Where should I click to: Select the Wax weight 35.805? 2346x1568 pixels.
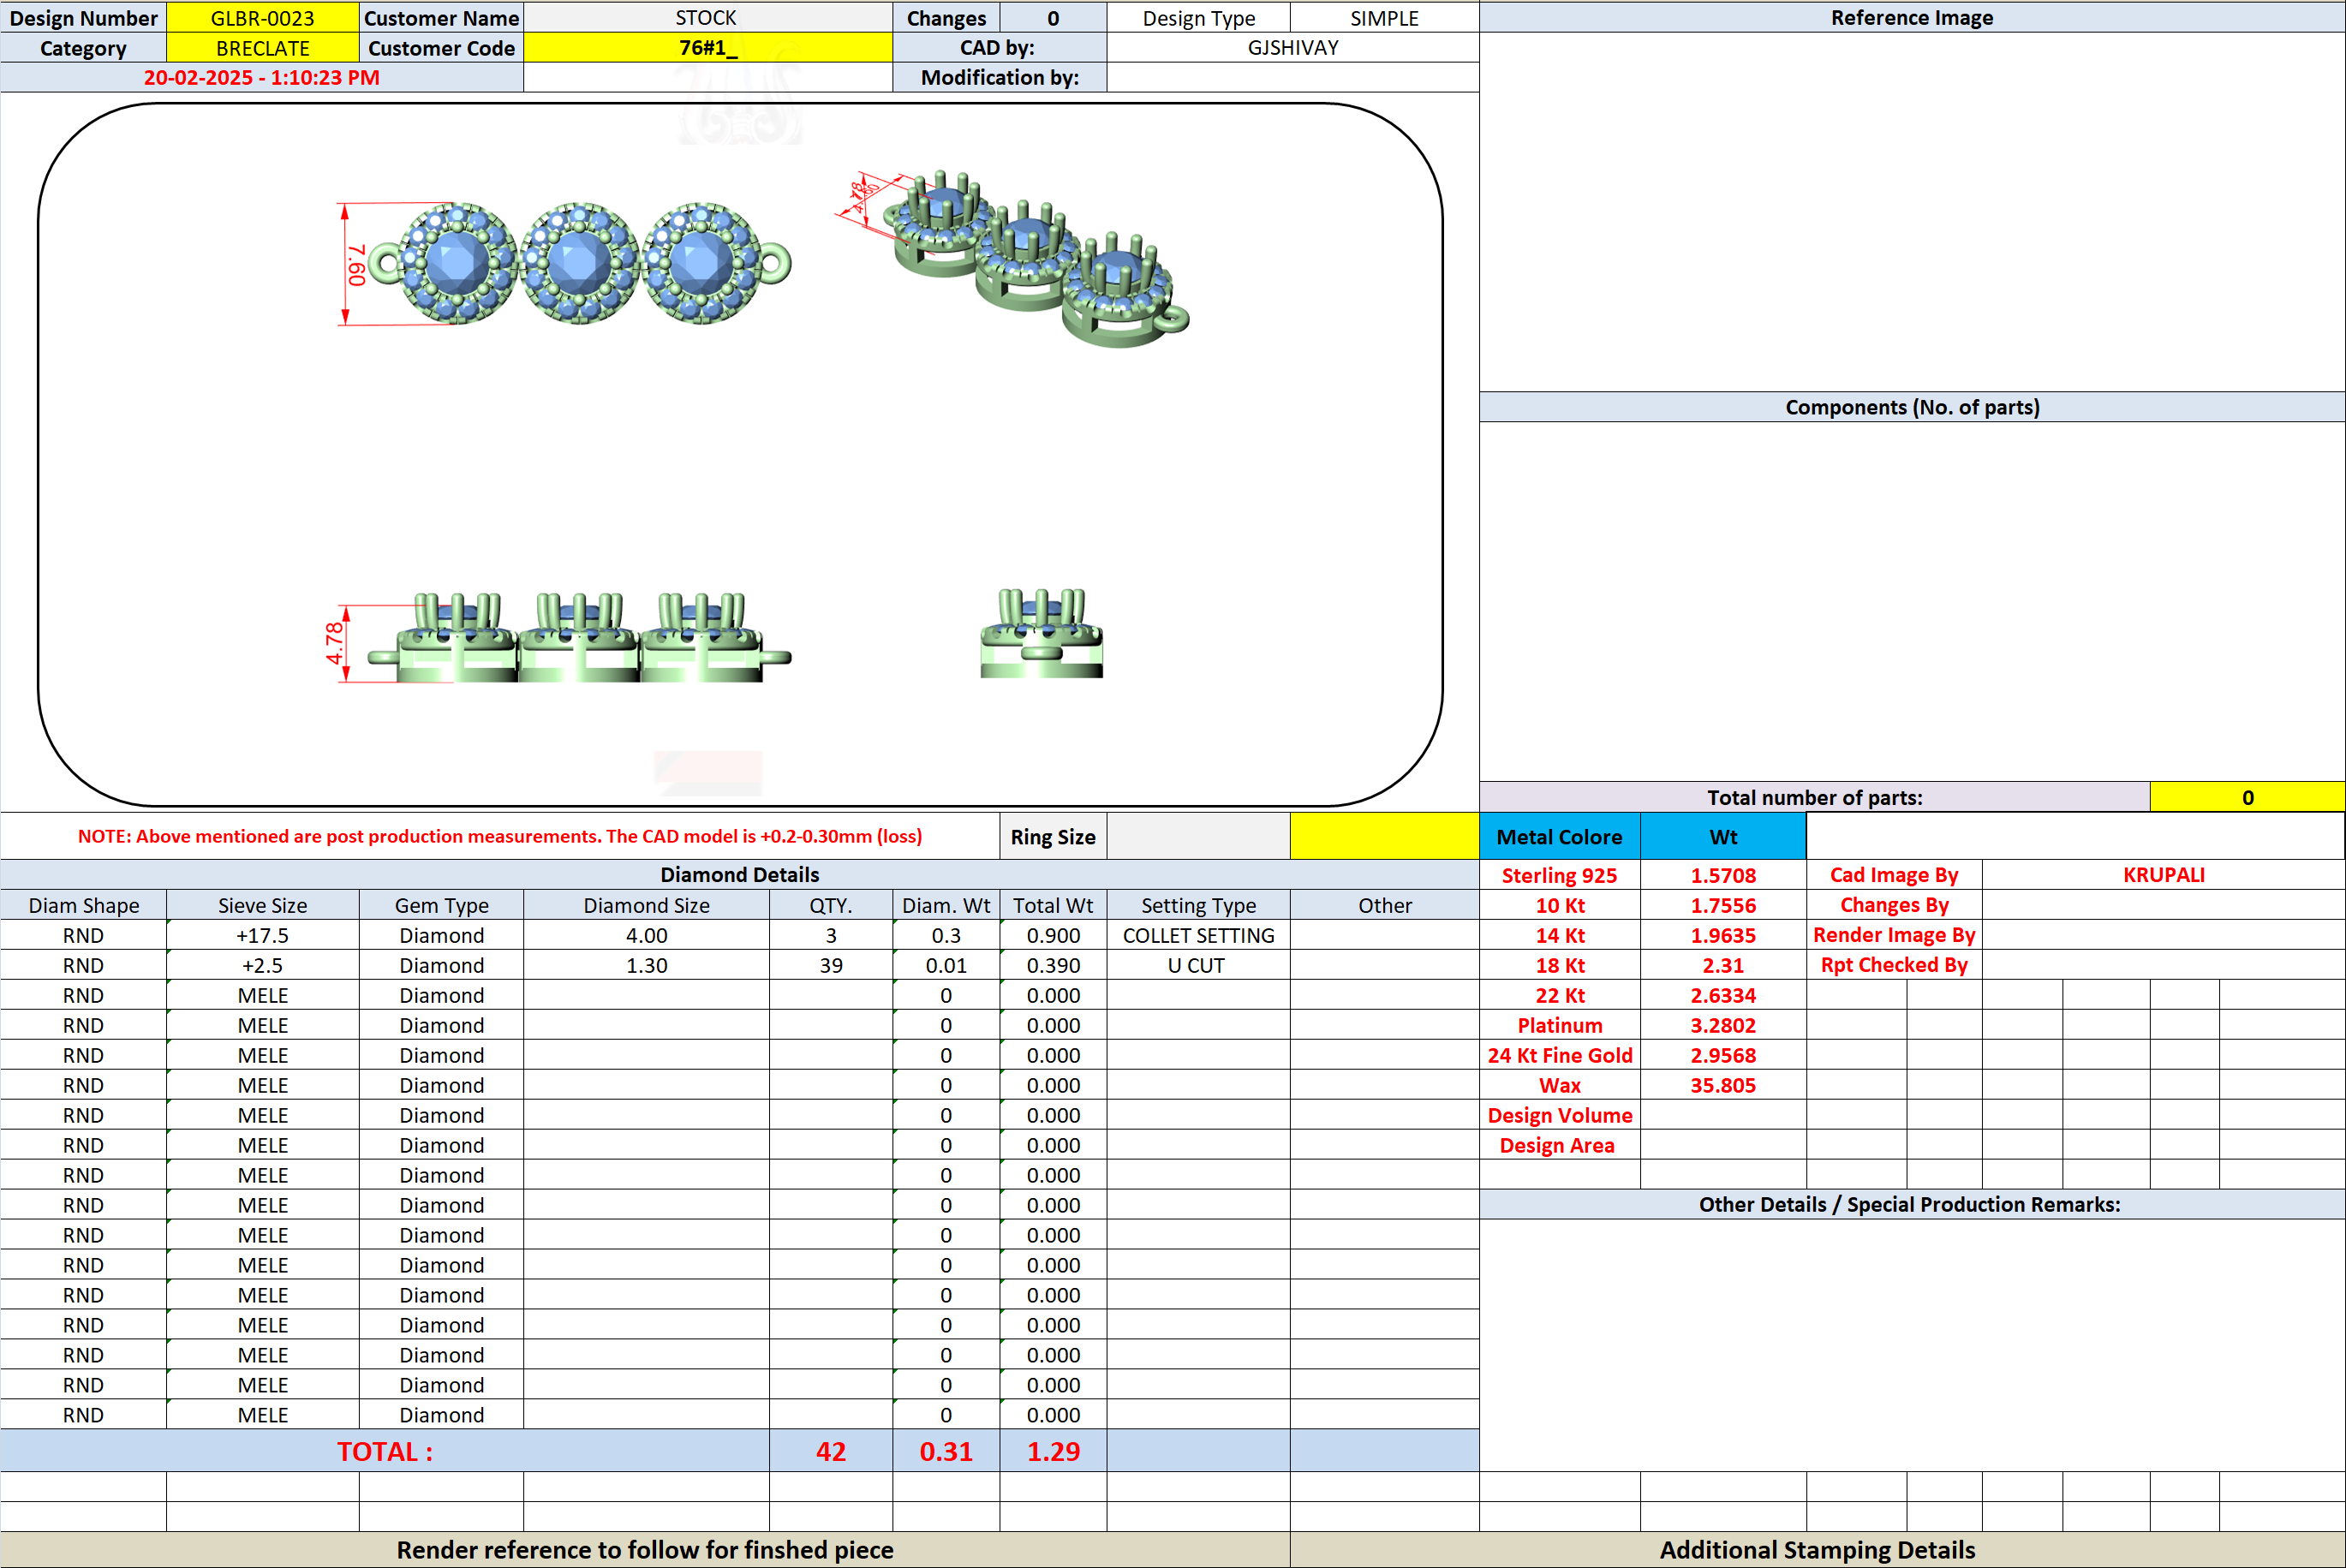pyautogui.click(x=1723, y=1085)
